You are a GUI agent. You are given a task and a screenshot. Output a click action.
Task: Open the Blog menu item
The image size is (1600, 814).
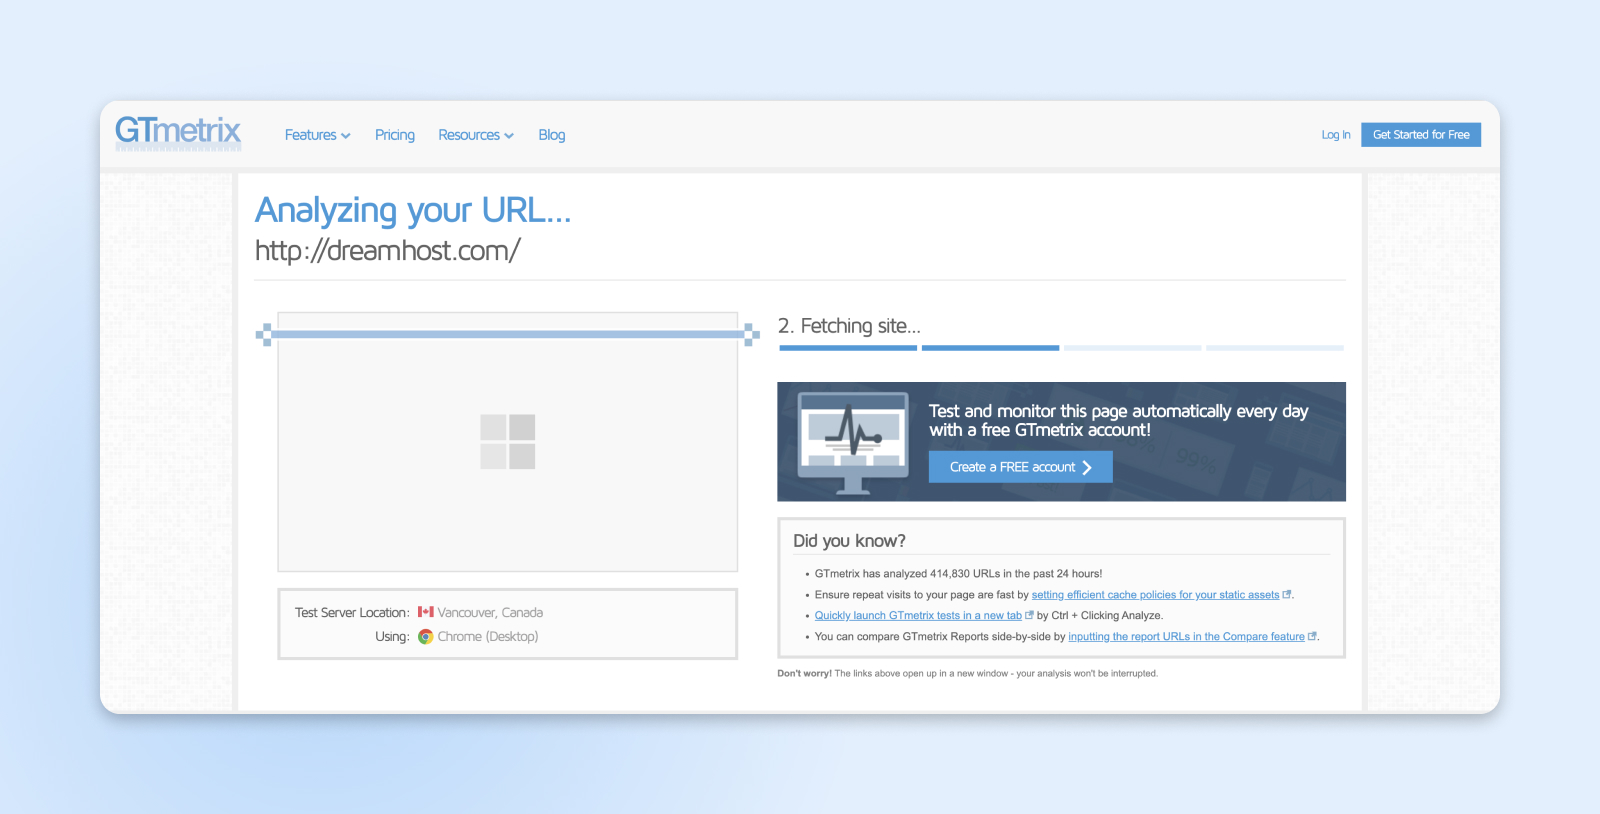pyautogui.click(x=552, y=135)
